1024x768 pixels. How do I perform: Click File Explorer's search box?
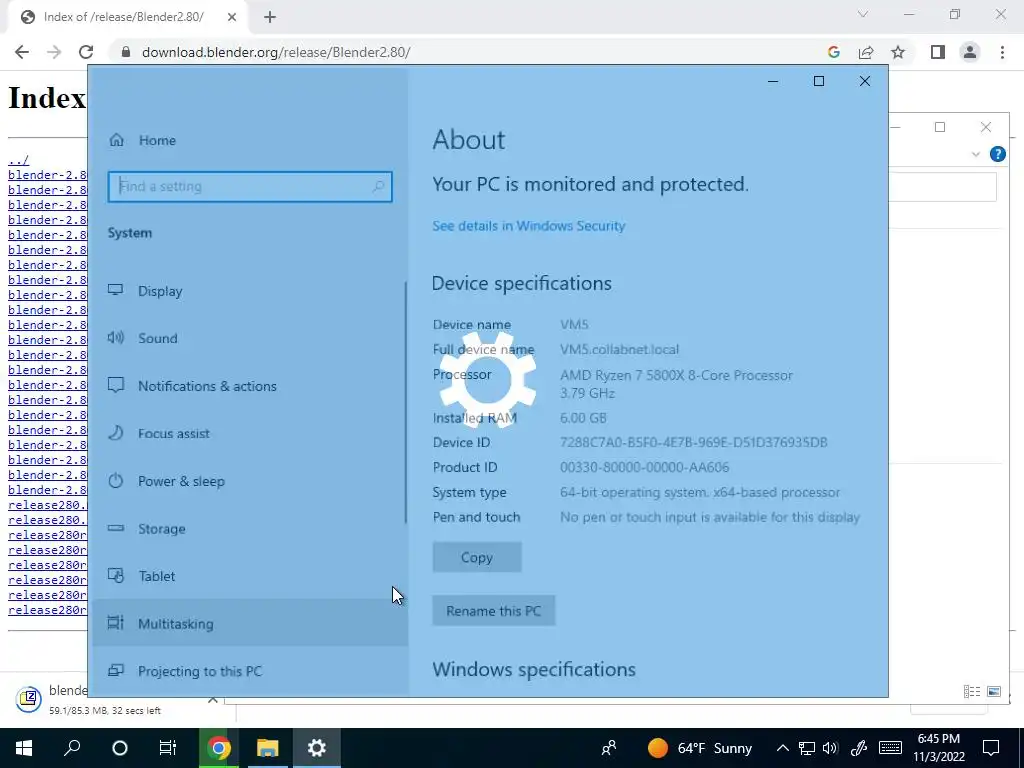942,187
